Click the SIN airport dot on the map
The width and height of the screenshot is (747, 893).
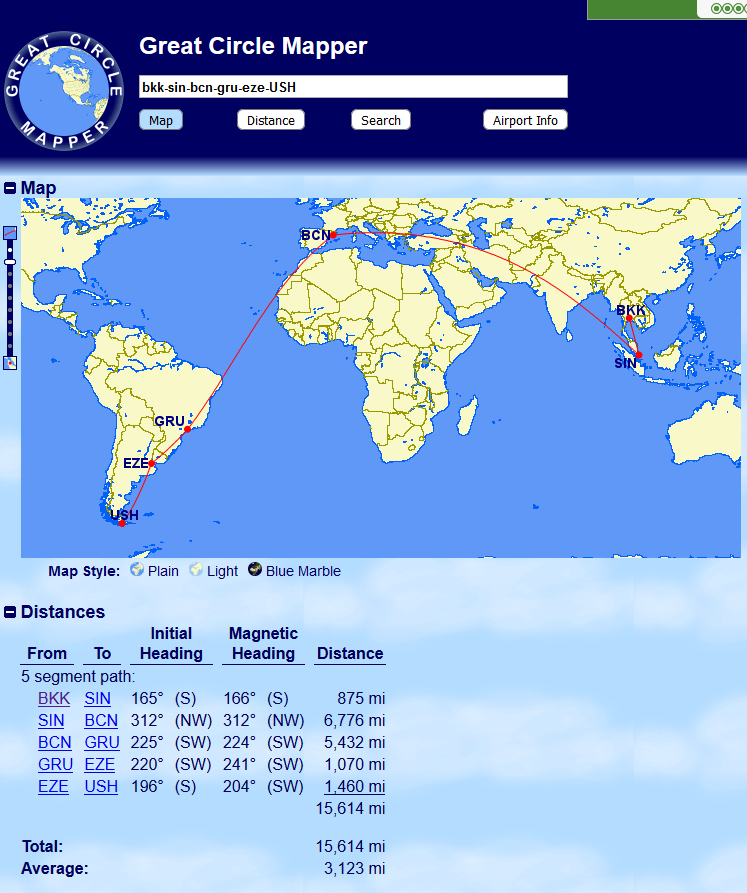click(x=639, y=355)
